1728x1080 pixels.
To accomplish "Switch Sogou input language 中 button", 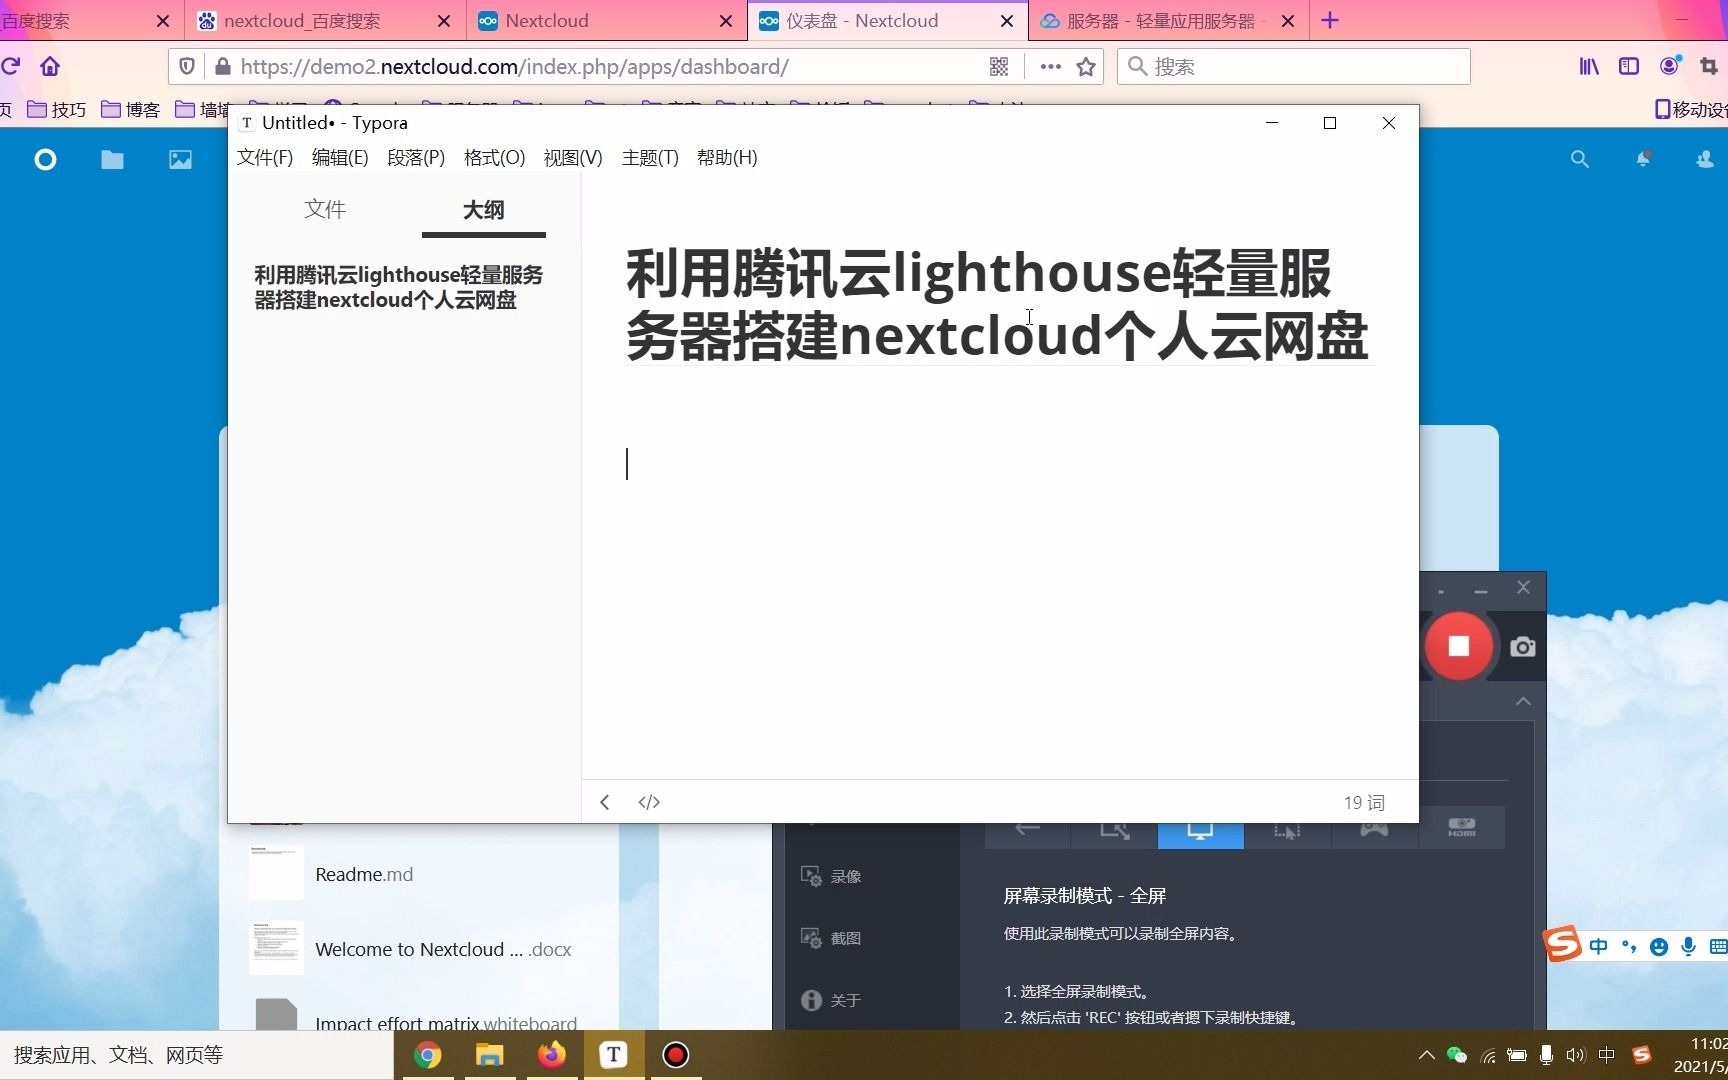I will (1599, 946).
